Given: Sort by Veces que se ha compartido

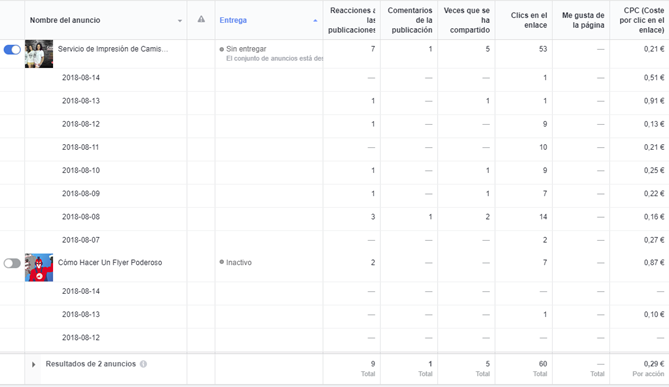Looking at the screenshot, I should click(467, 20).
